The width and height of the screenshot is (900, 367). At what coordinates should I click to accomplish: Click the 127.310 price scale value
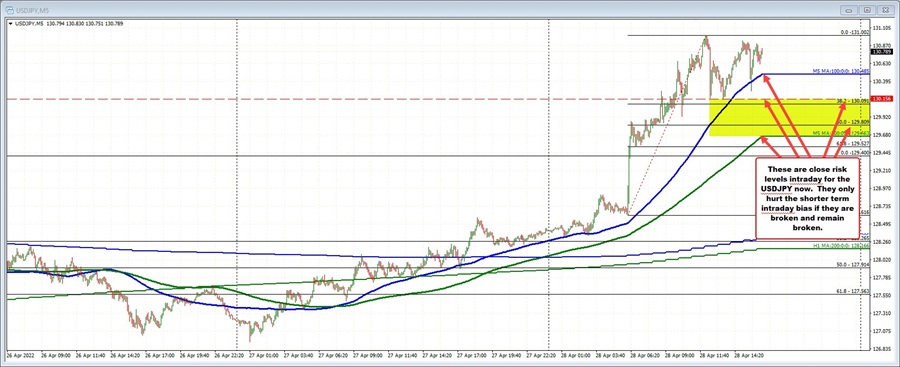(x=882, y=313)
